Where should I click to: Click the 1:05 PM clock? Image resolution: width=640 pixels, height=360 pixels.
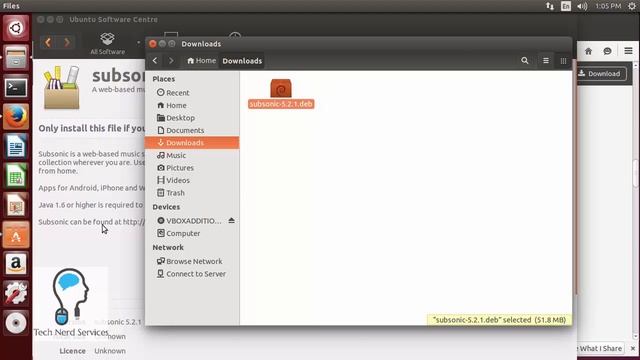pos(608,6)
